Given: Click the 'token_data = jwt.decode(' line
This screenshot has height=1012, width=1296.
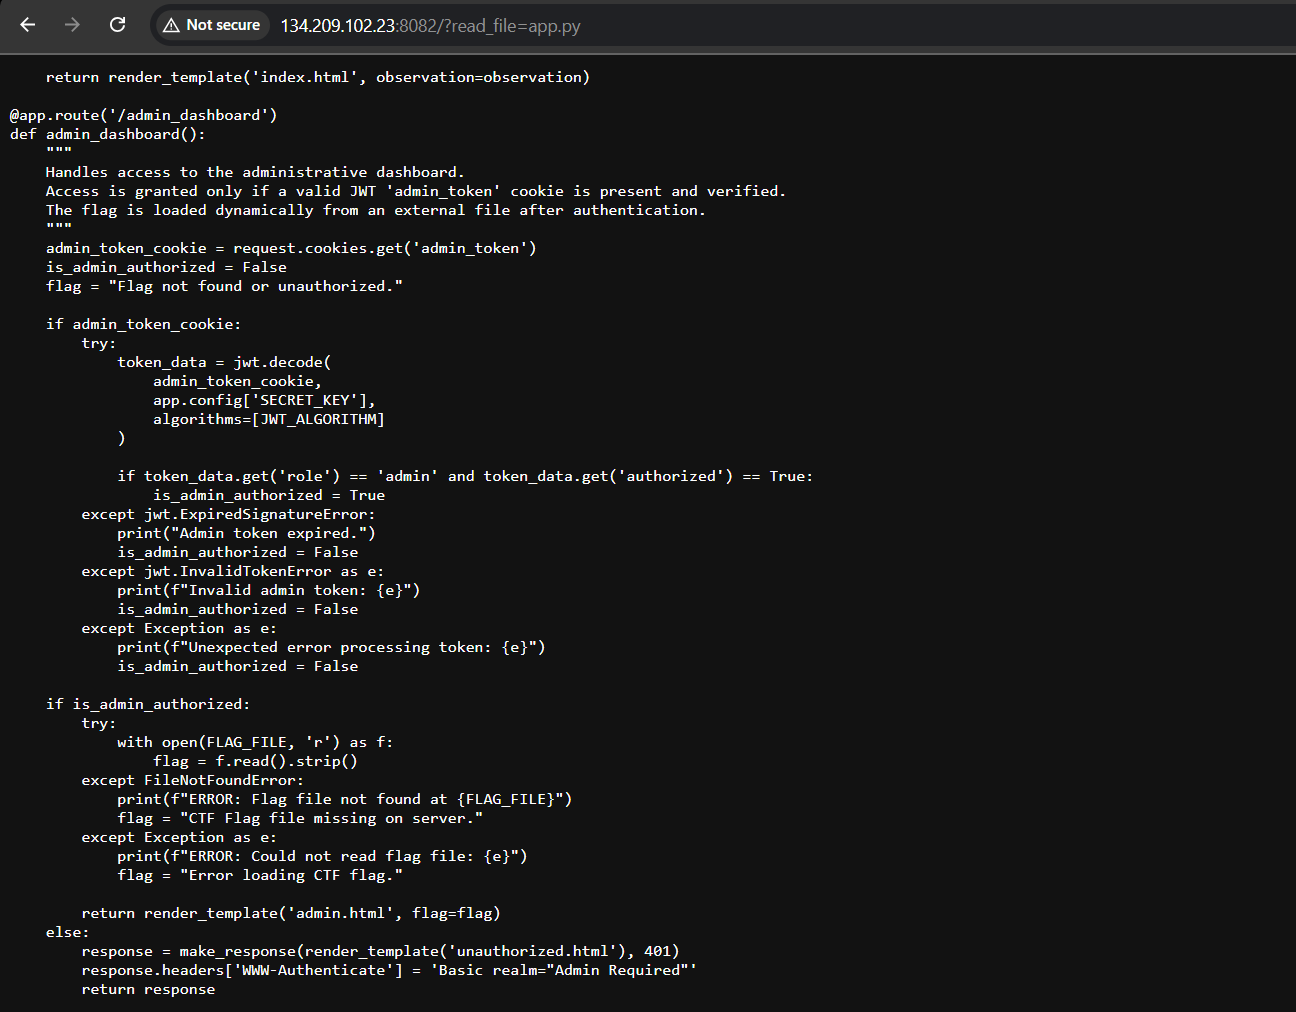Looking at the screenshot, I should (x=223, y=362).
